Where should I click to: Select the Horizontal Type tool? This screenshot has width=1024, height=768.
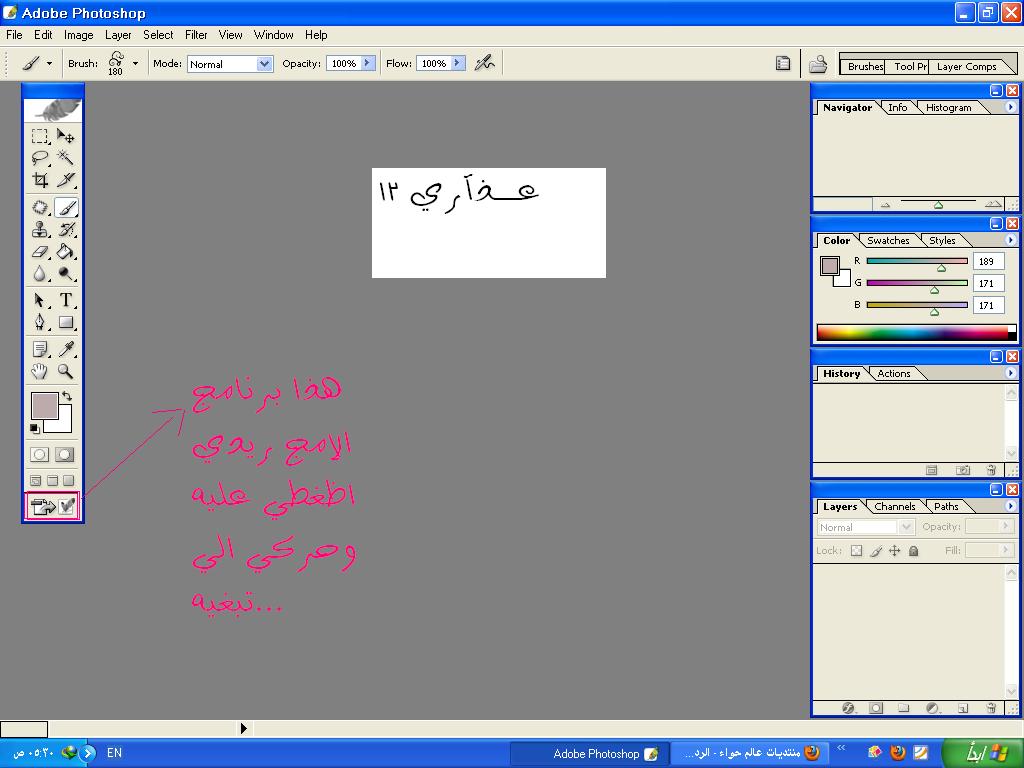click(66, 300)
